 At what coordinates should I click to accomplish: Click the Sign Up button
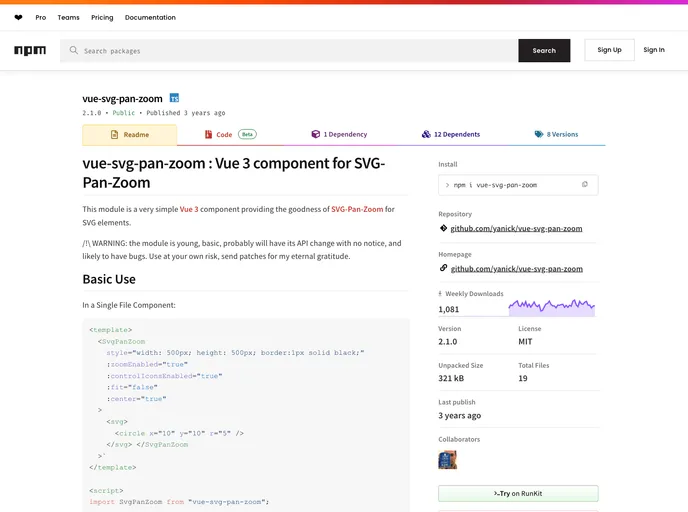609,50
